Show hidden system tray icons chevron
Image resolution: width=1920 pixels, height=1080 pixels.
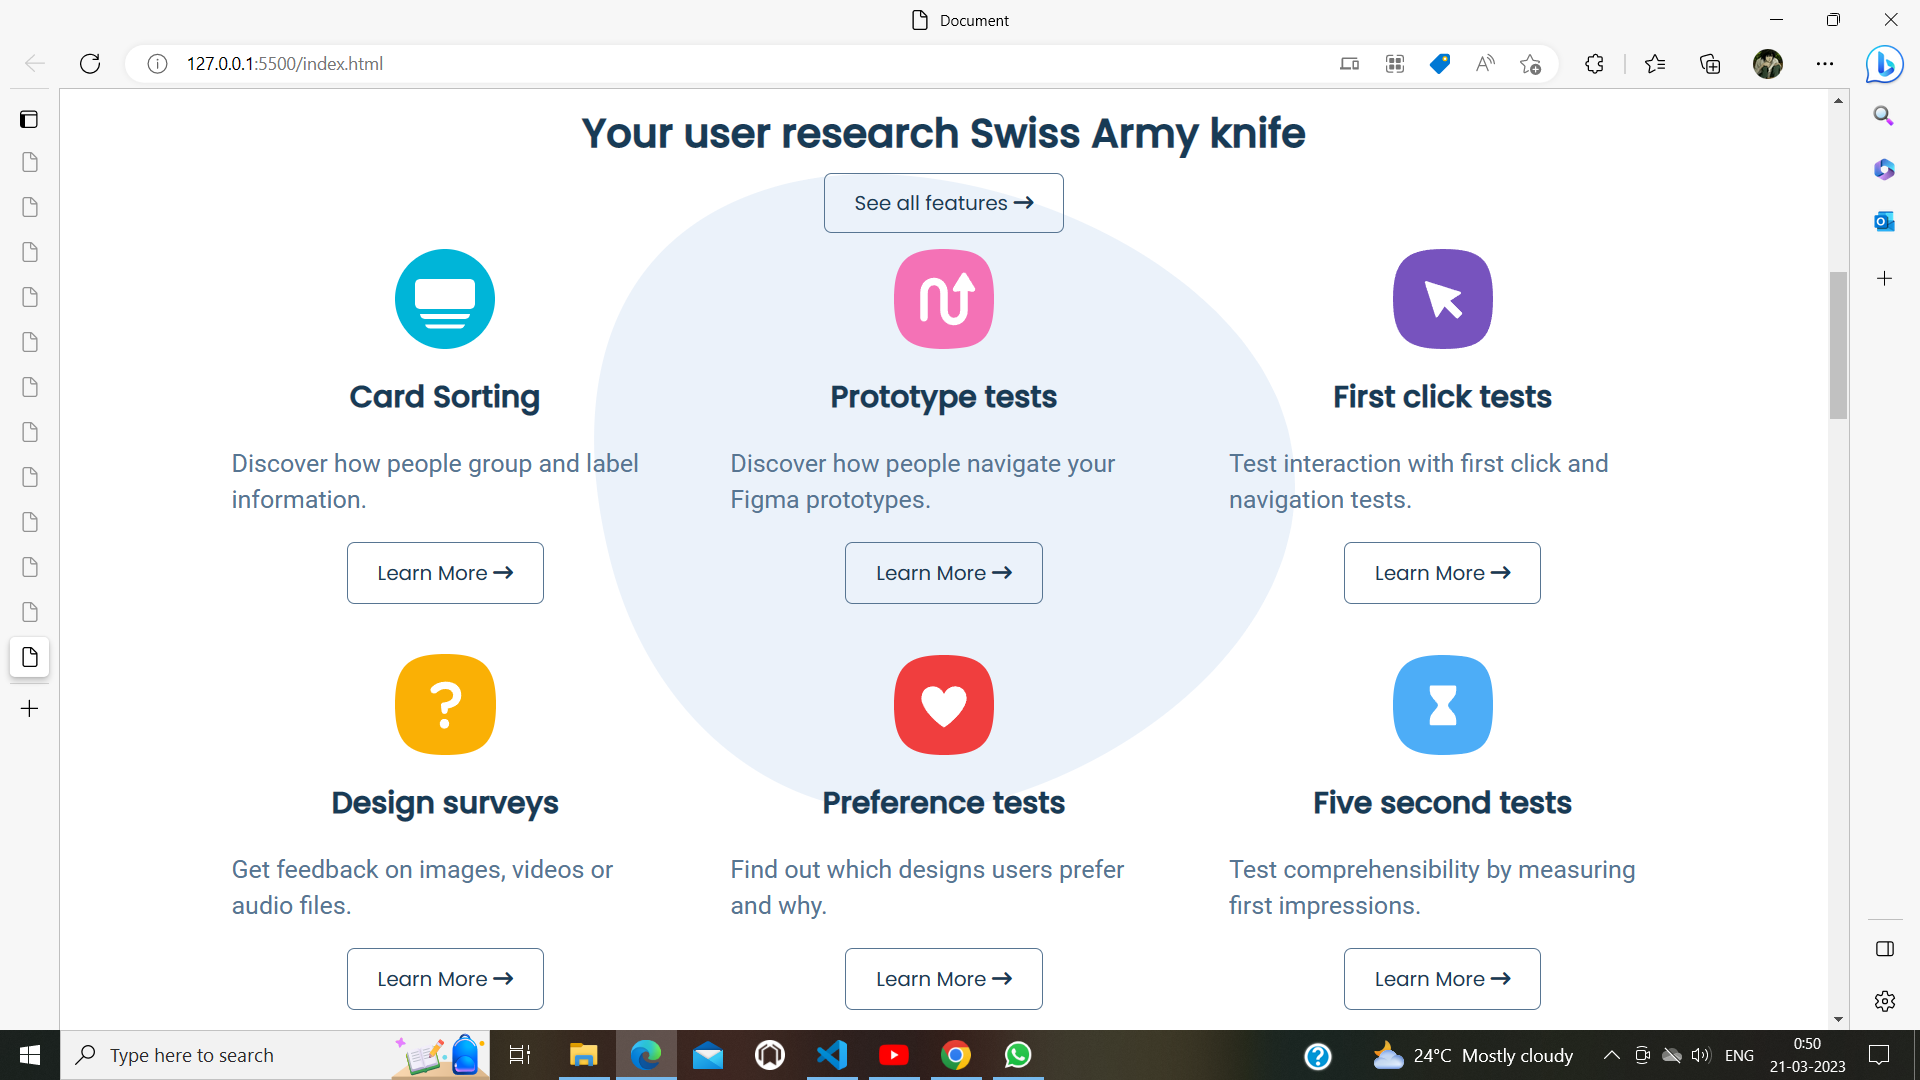click(x=1611, y=1055)
